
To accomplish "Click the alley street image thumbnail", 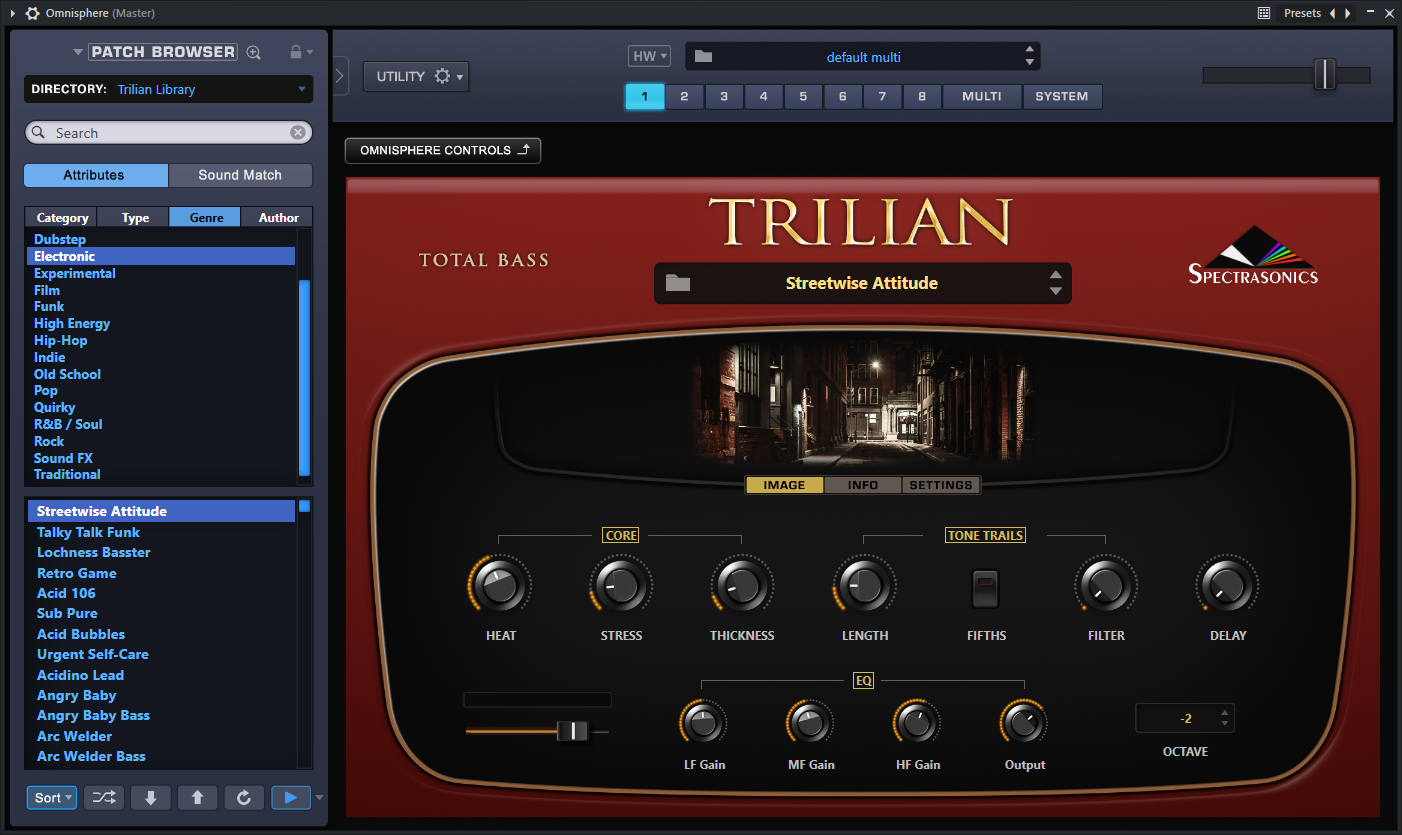I will [x=861, y=404].
